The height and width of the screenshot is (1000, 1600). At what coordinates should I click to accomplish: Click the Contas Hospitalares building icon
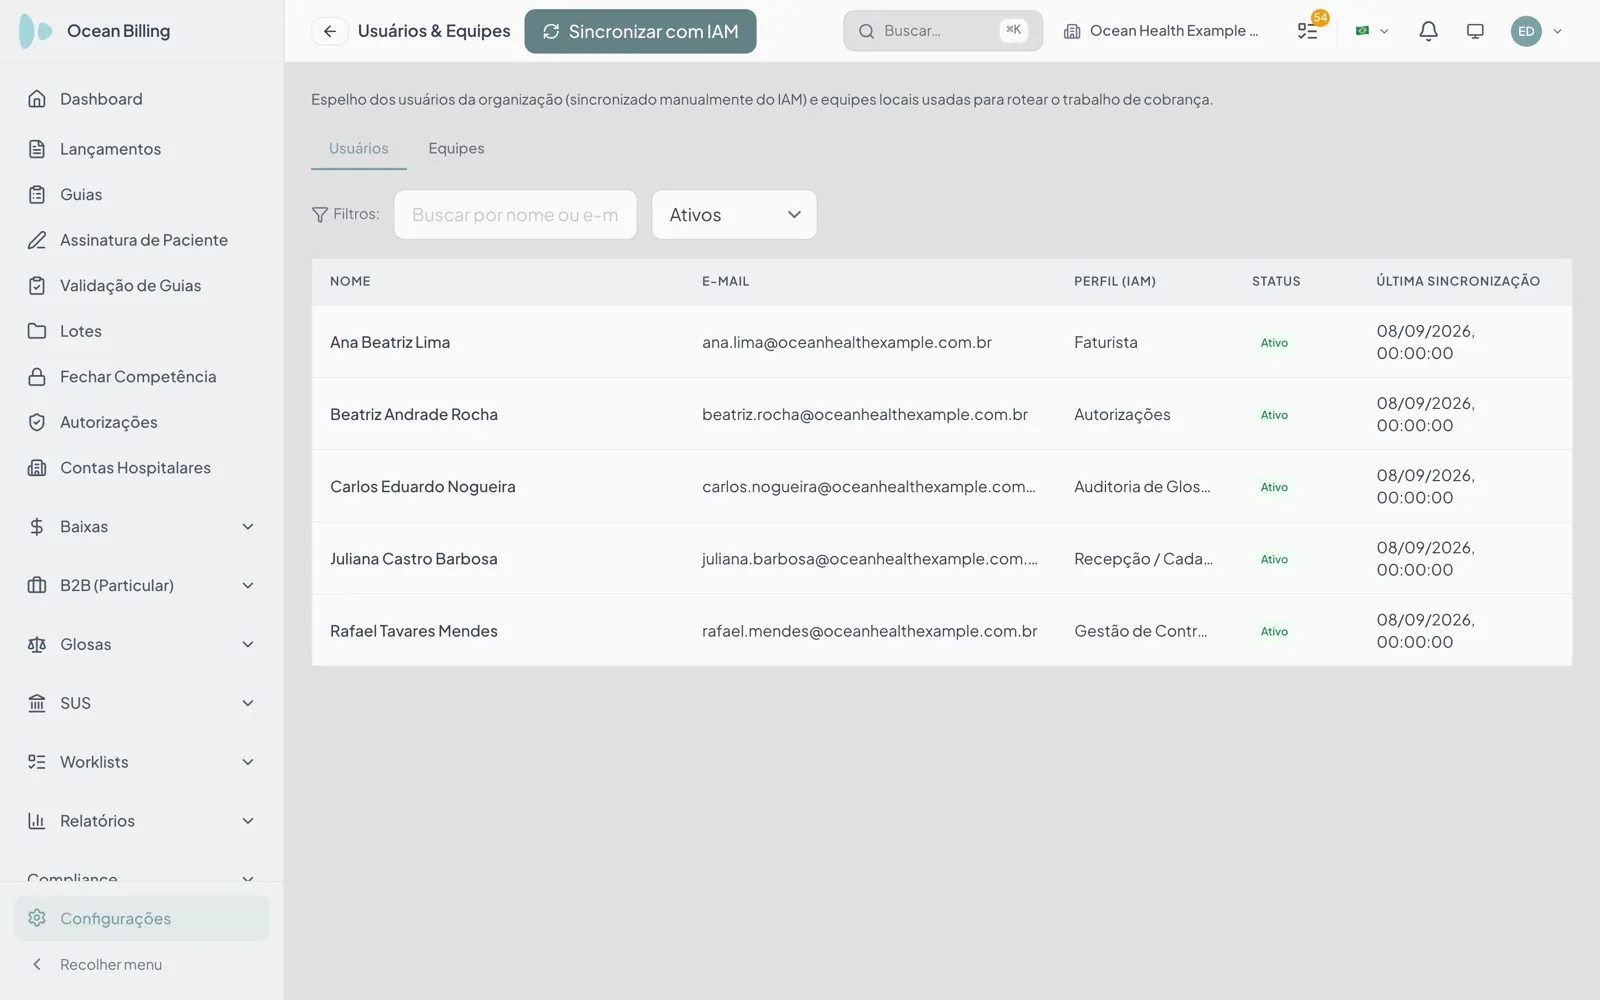click(x=37, y=468)
